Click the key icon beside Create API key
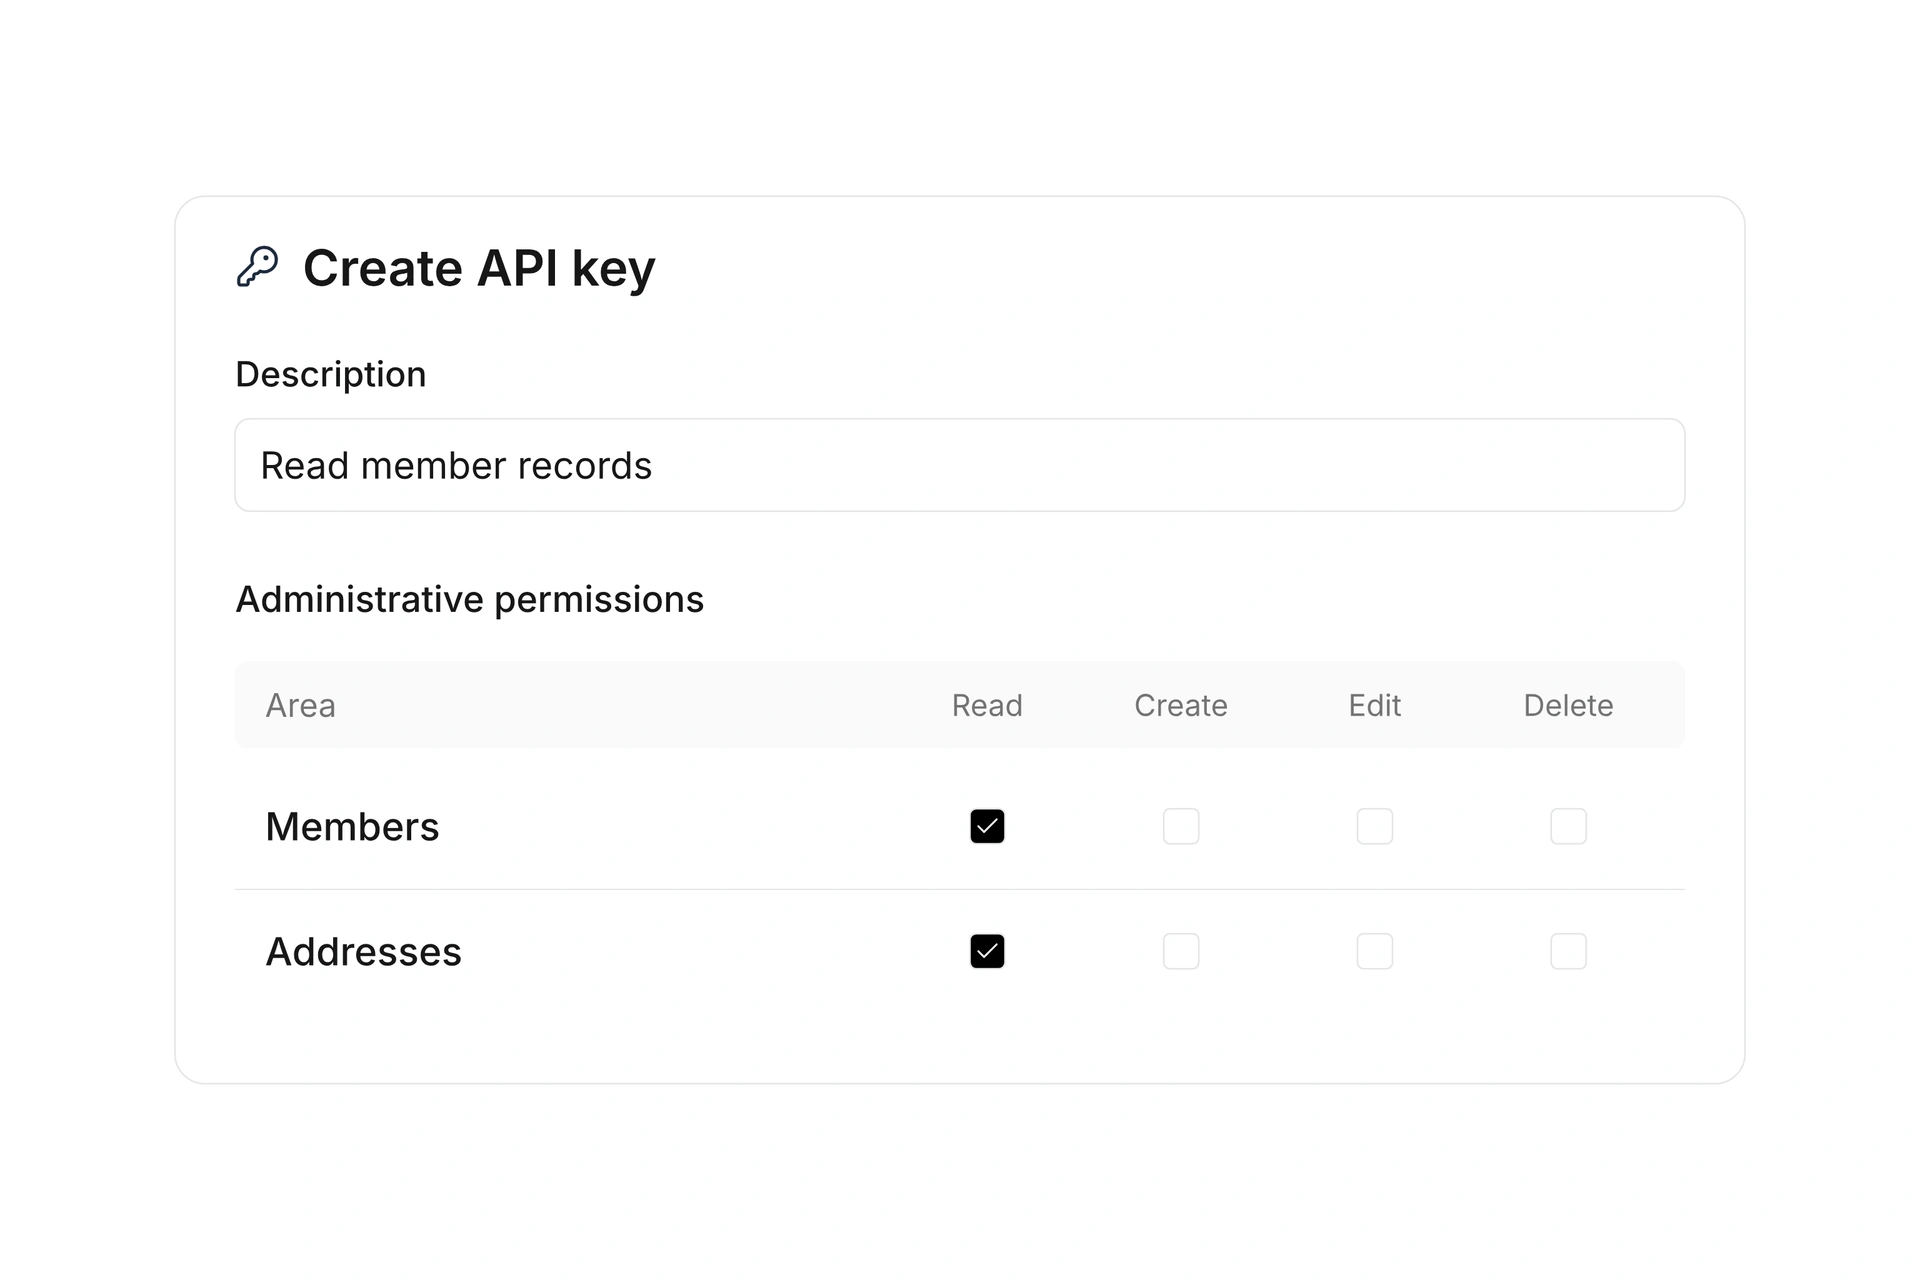 (x=257, y=267)
